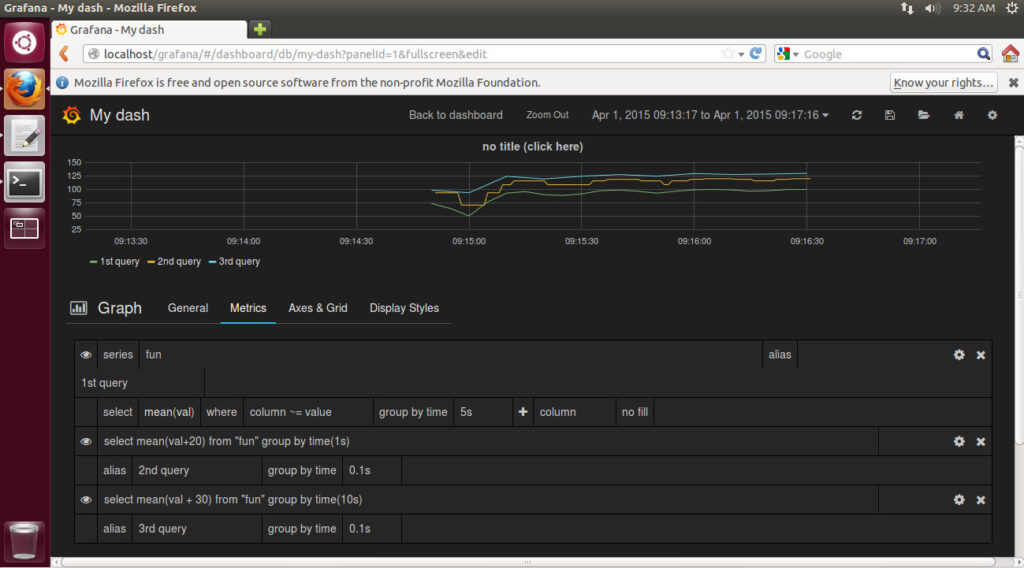Viewport: 1024px width, 568px height.
Task: Click the no title (click here) panel title
Action: (532, 147)
